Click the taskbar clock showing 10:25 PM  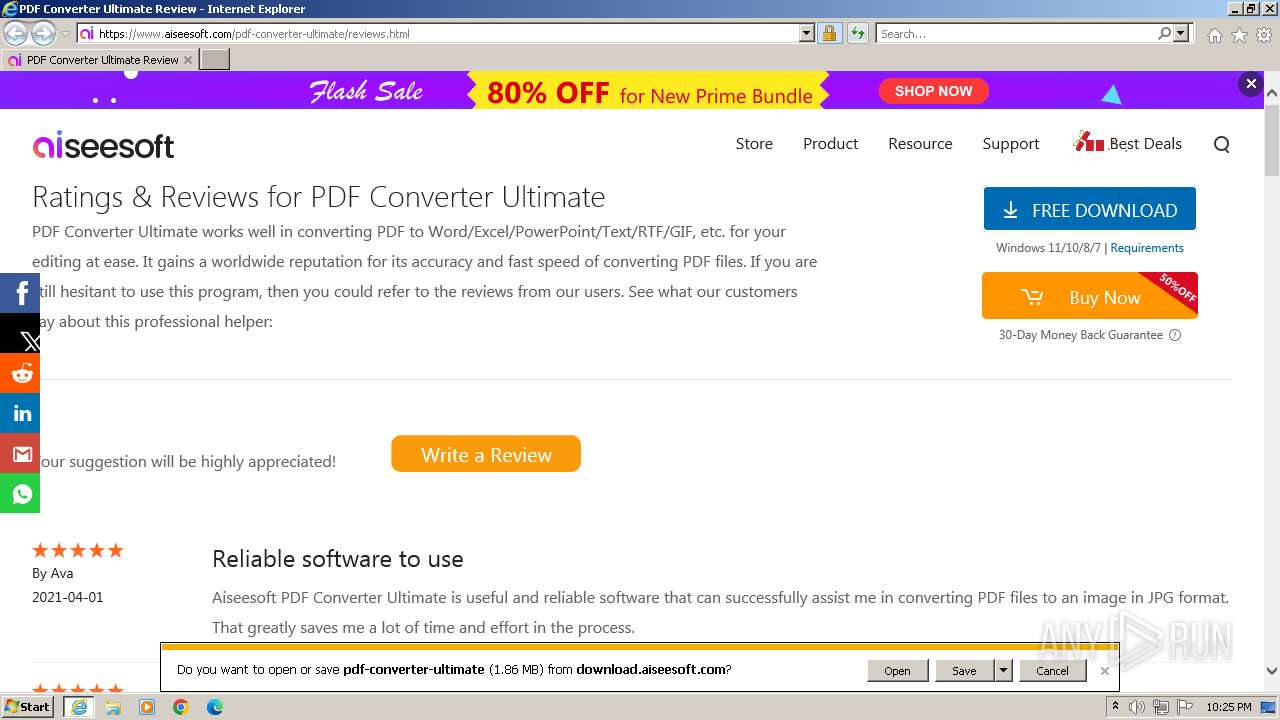point(1228,707)
